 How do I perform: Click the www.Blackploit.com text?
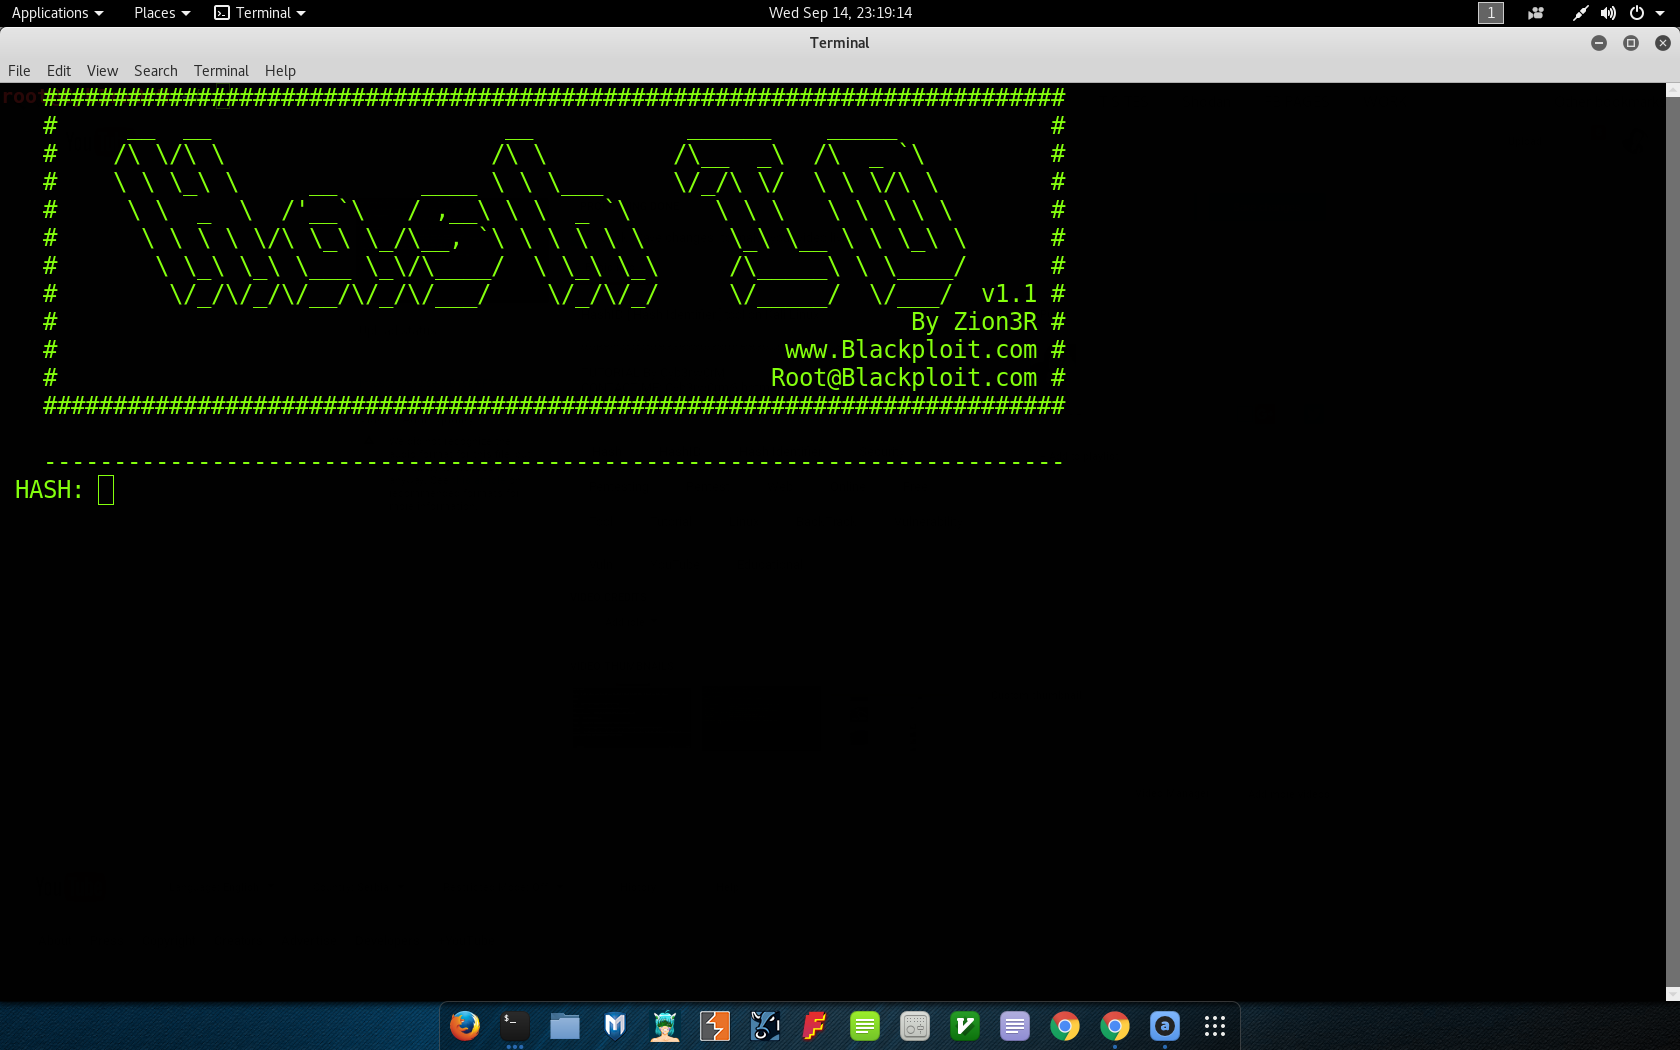click(911, 350)
